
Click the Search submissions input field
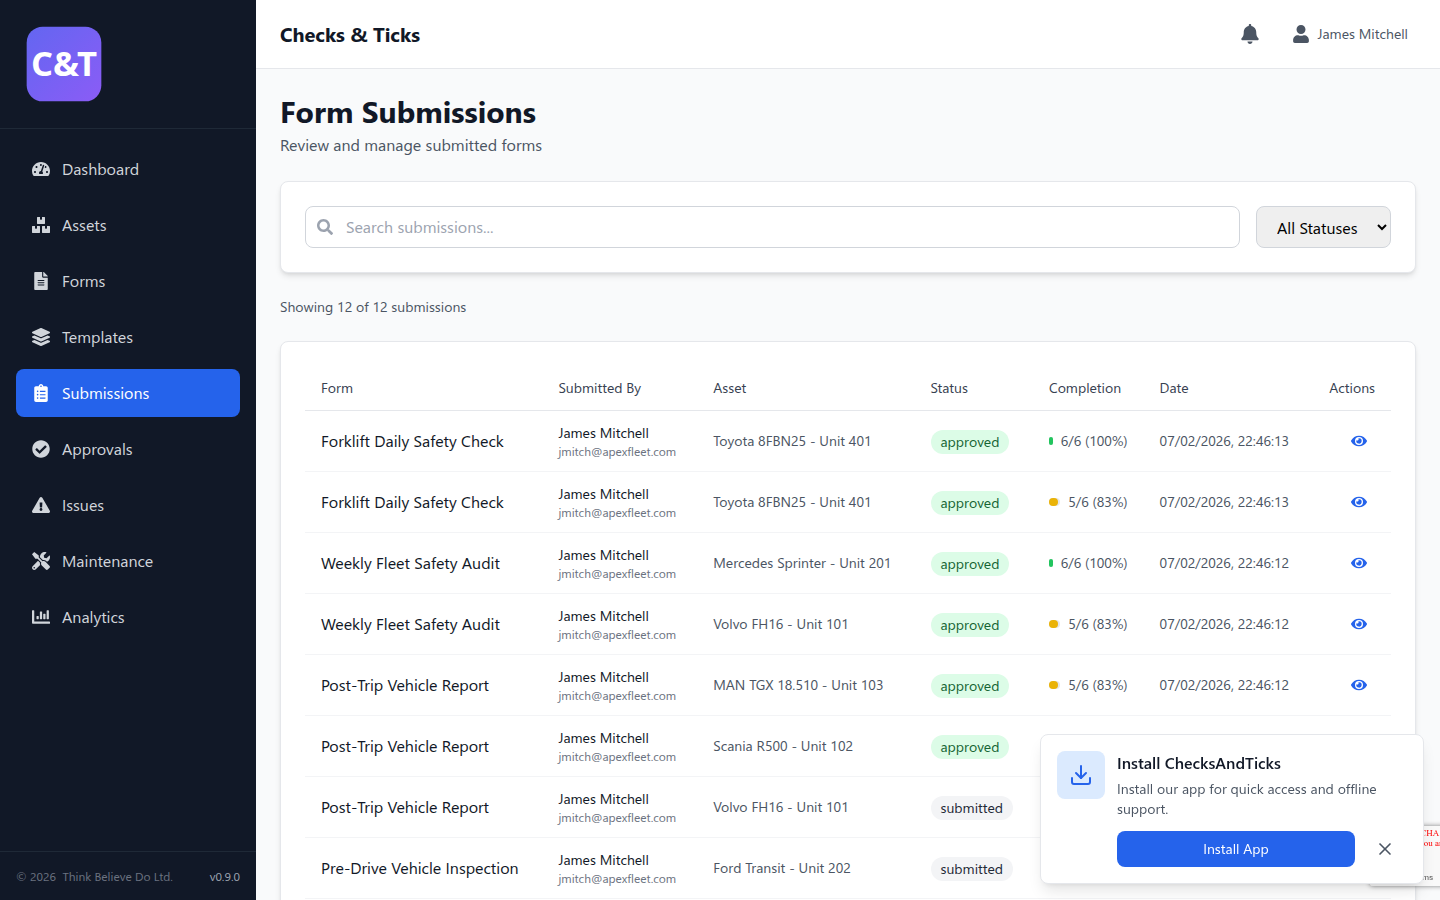point(770,227)
